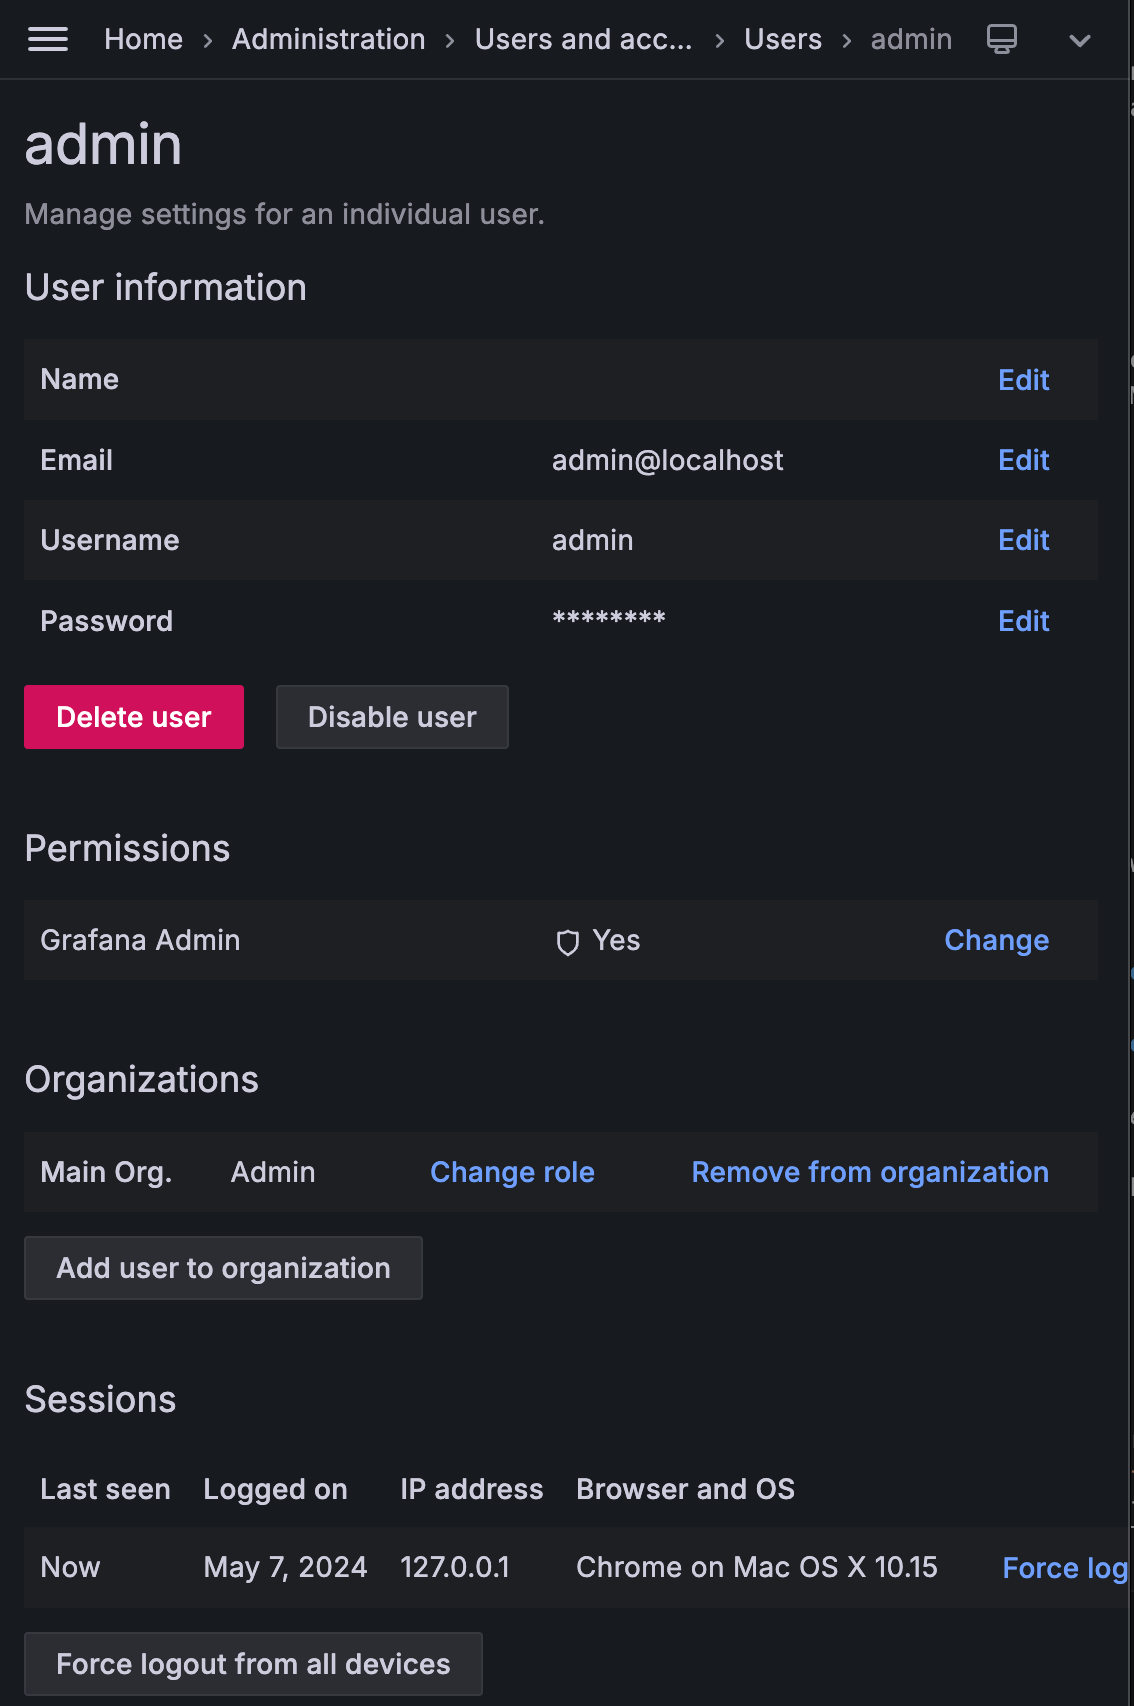Force logout from all devices
Image resolution: width=1134 pixels, height=1706 pixels.
click(253, 1664)
